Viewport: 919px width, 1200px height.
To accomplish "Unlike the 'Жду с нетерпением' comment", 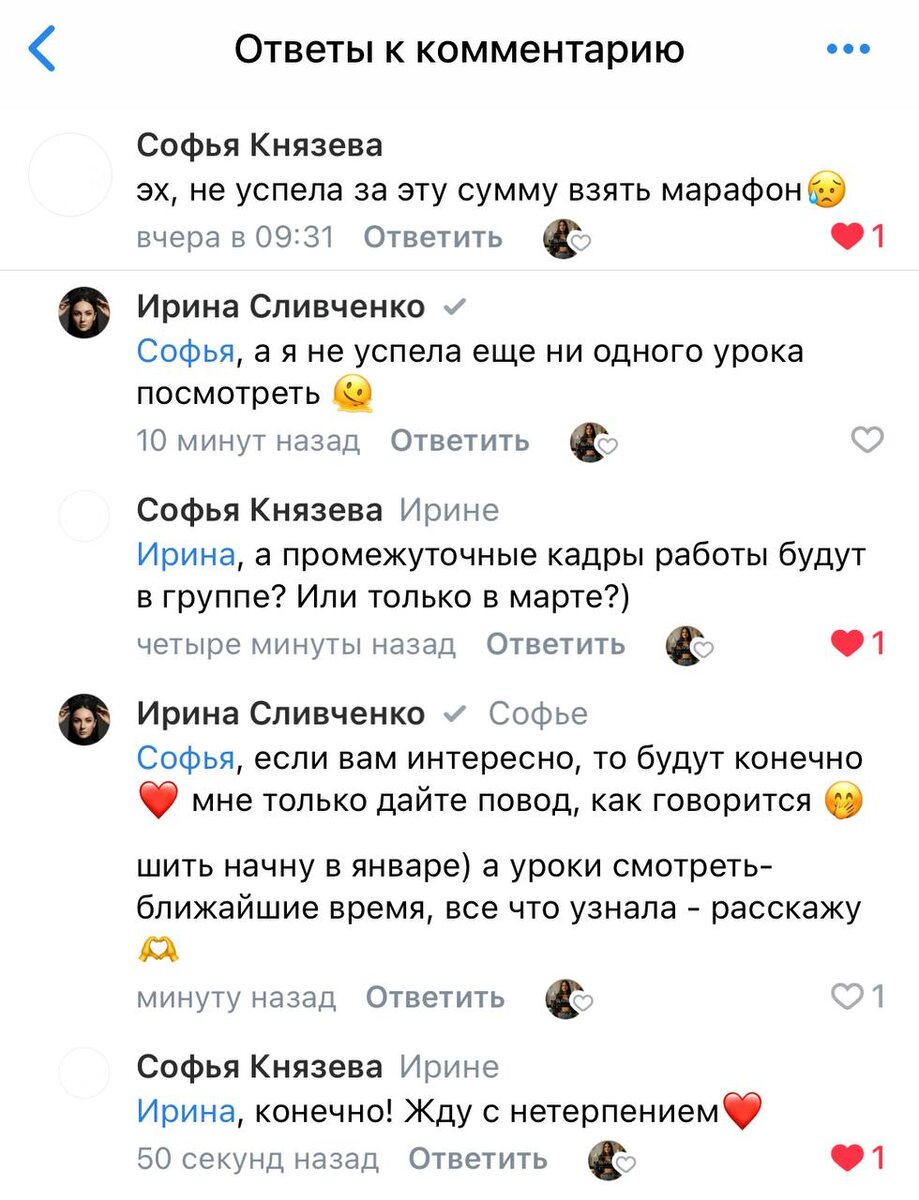I will pyautogui.click(x=847, y=1156).
